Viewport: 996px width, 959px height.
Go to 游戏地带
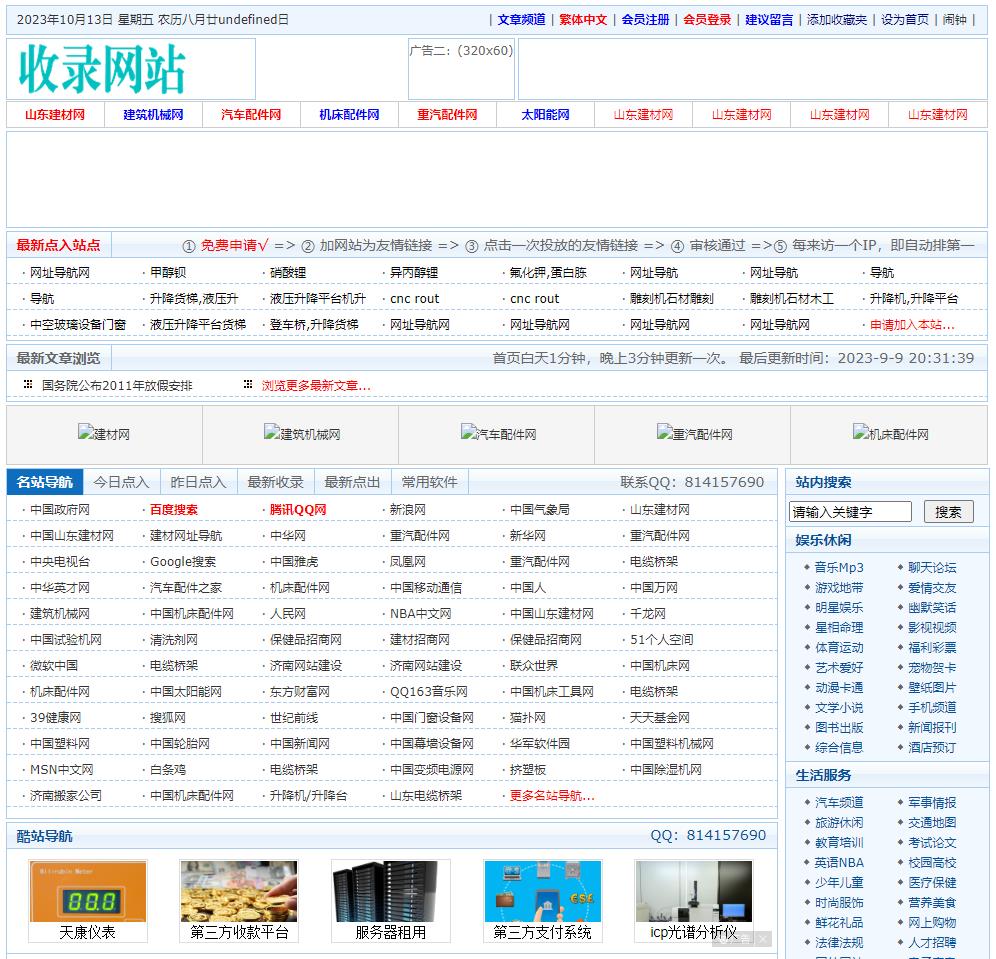click(x=839, y=587)
